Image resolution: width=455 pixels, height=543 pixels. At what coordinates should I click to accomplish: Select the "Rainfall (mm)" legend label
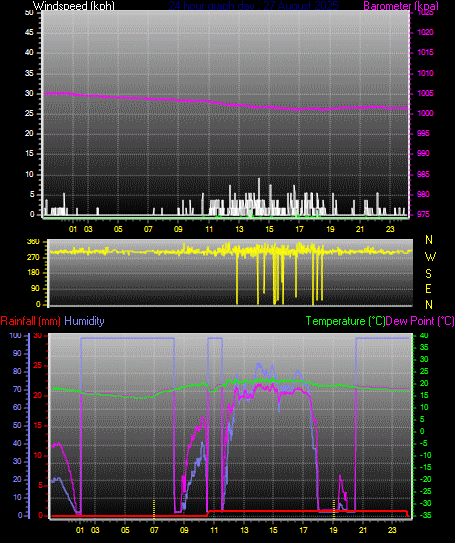pyautogui.click(x=30, y=321)
